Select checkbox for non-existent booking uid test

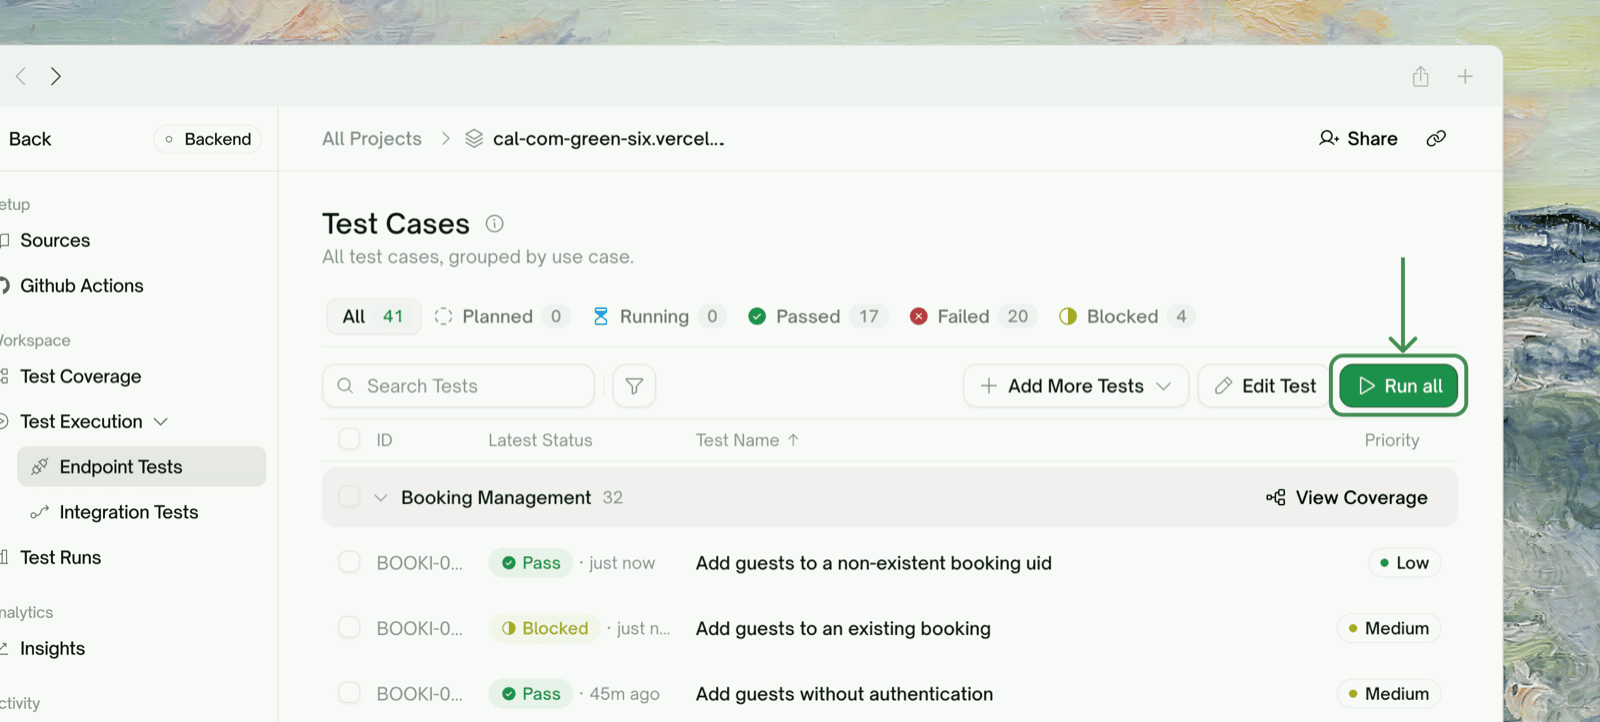[349, 562]
